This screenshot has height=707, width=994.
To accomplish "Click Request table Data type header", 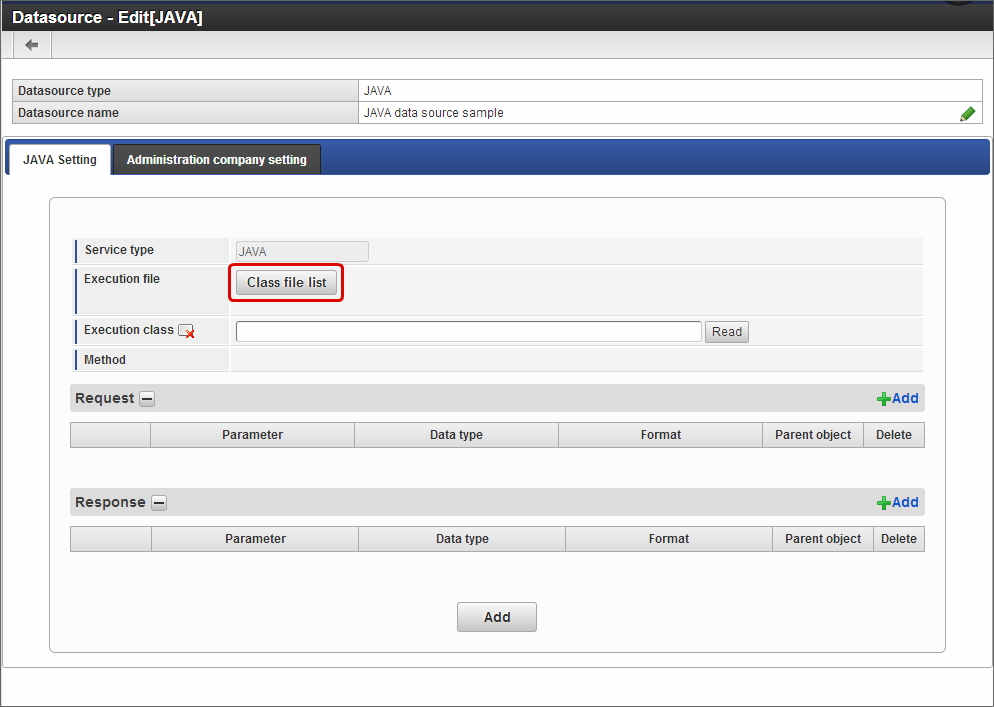I will click(456, 435).
